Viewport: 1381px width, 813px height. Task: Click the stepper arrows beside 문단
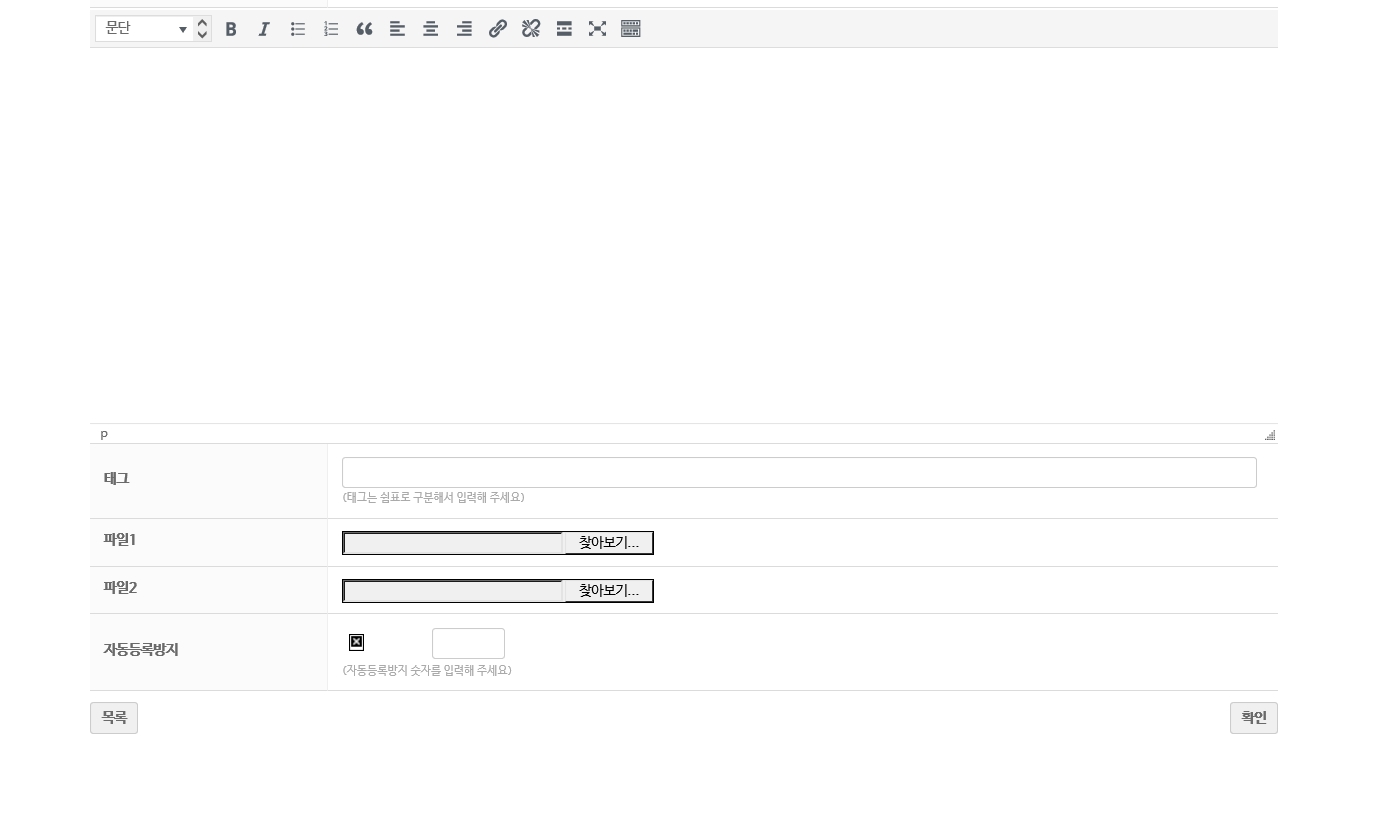coord(202,29)
